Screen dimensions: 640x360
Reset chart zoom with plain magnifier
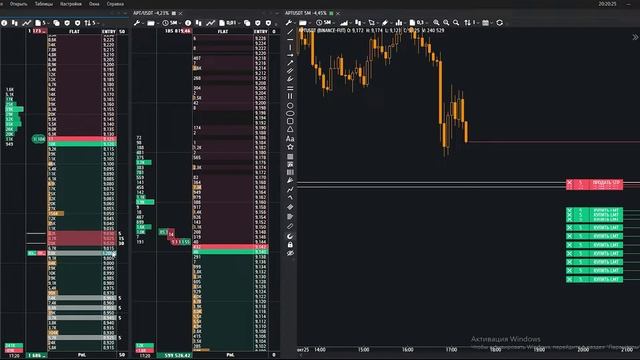(456, 23)
